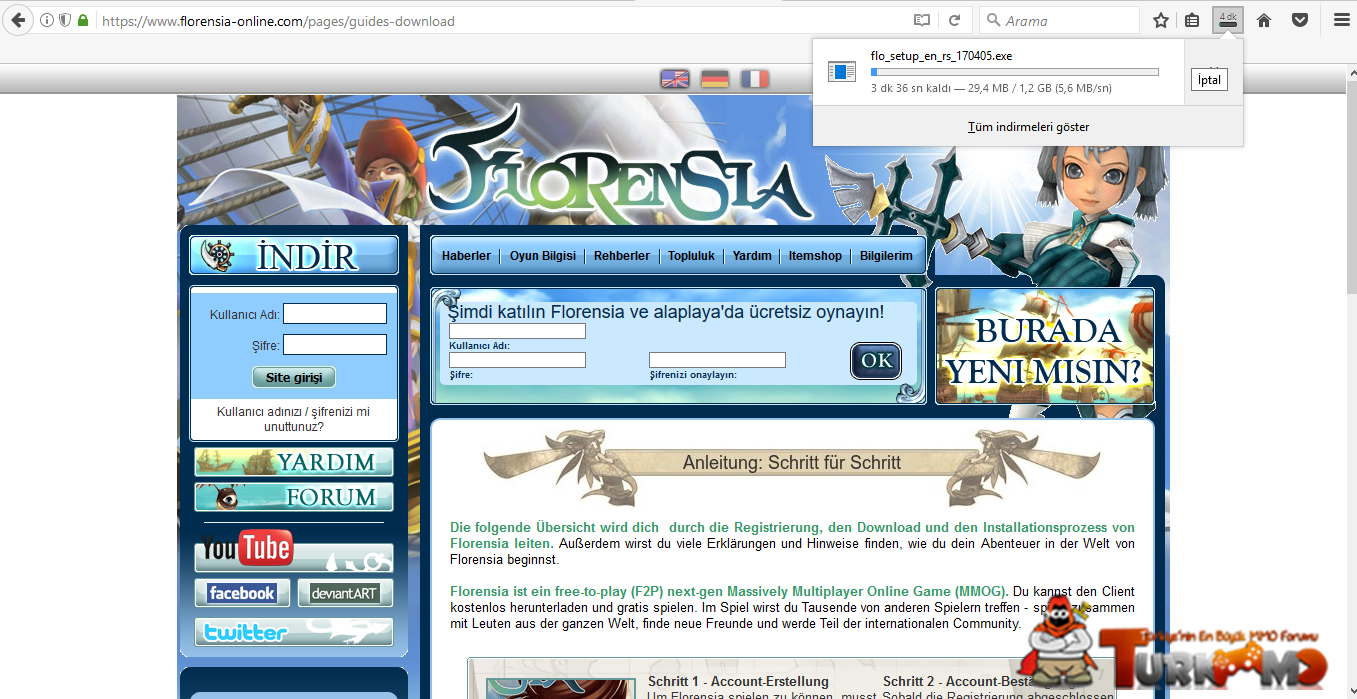Click the green padlock security icon

(x=83, y=21)
